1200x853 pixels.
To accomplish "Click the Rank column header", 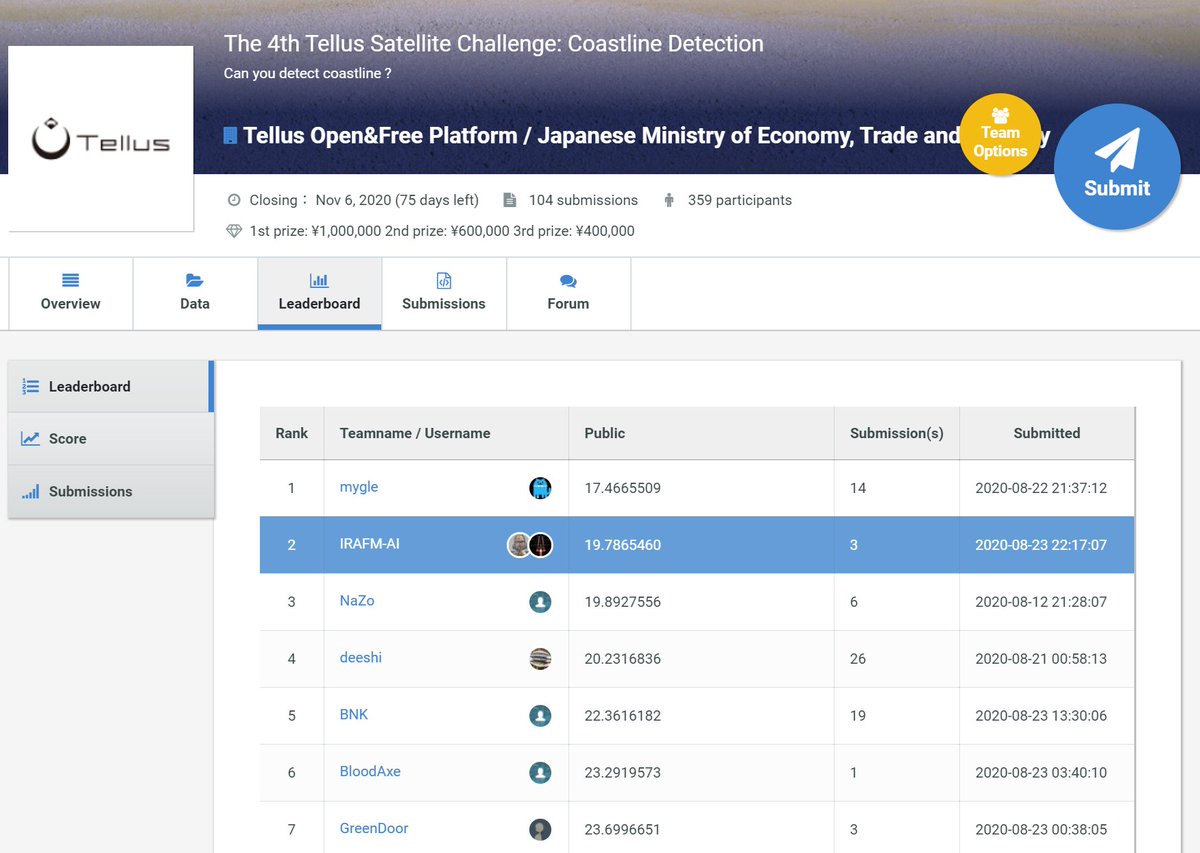I will coord(292,433).
